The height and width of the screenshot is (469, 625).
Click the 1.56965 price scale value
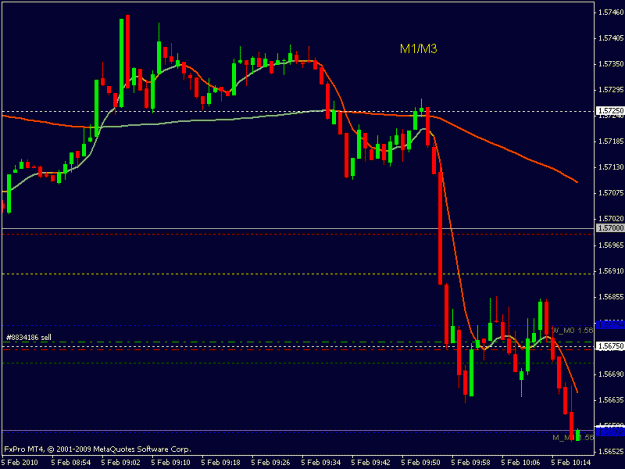tap(611, 245)
